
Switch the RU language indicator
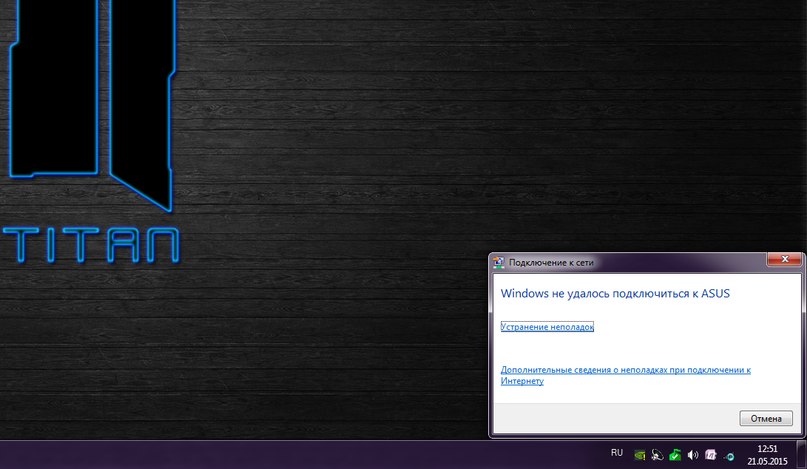617,453
